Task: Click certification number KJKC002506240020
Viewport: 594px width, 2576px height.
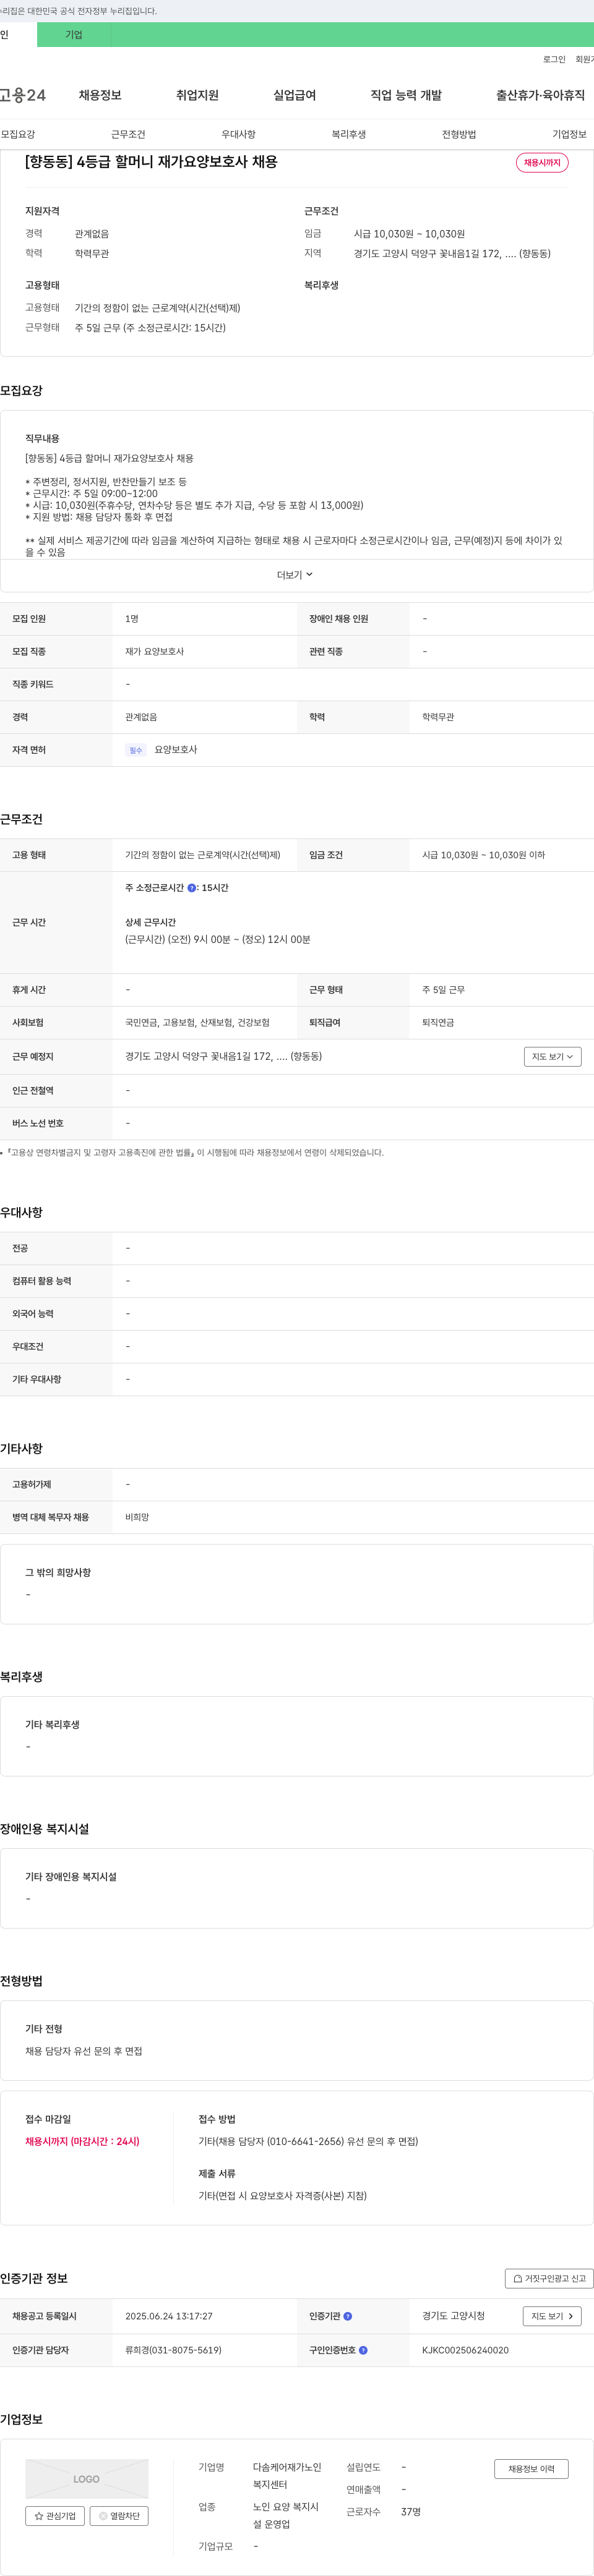Action: coord(465,2350)
